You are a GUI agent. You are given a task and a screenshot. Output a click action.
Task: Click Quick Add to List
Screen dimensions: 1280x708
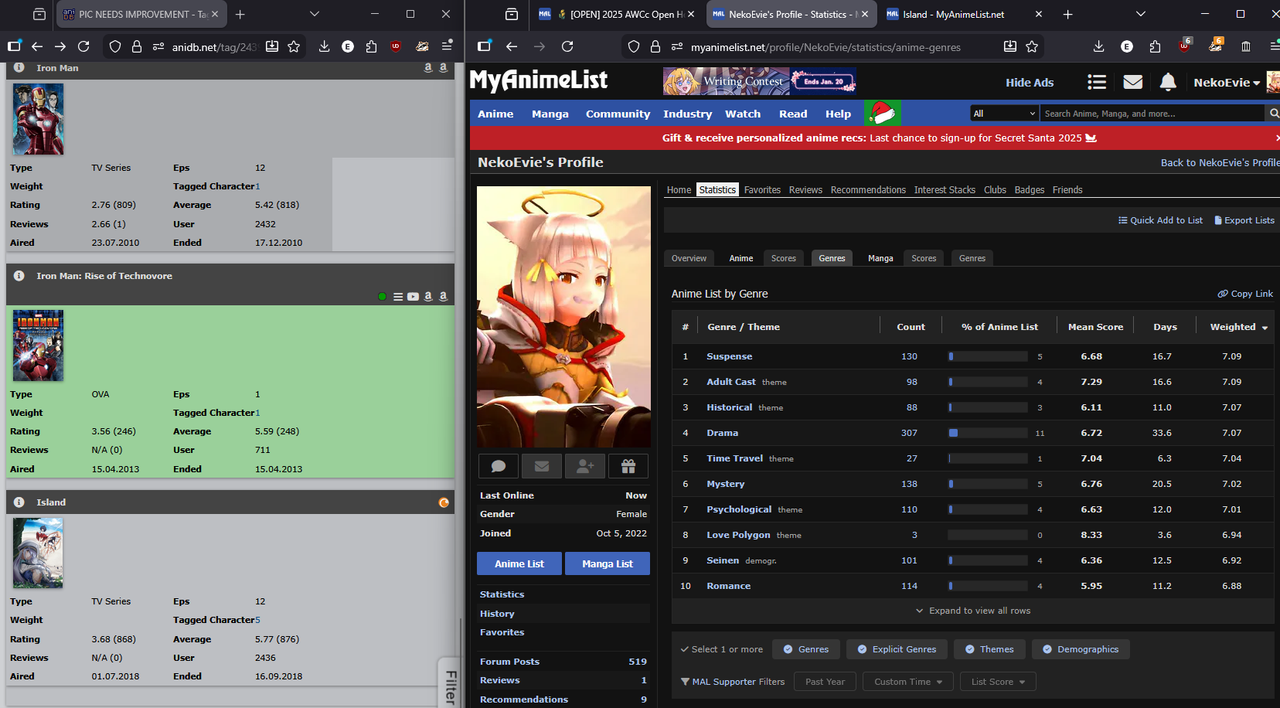[1160, 220]
